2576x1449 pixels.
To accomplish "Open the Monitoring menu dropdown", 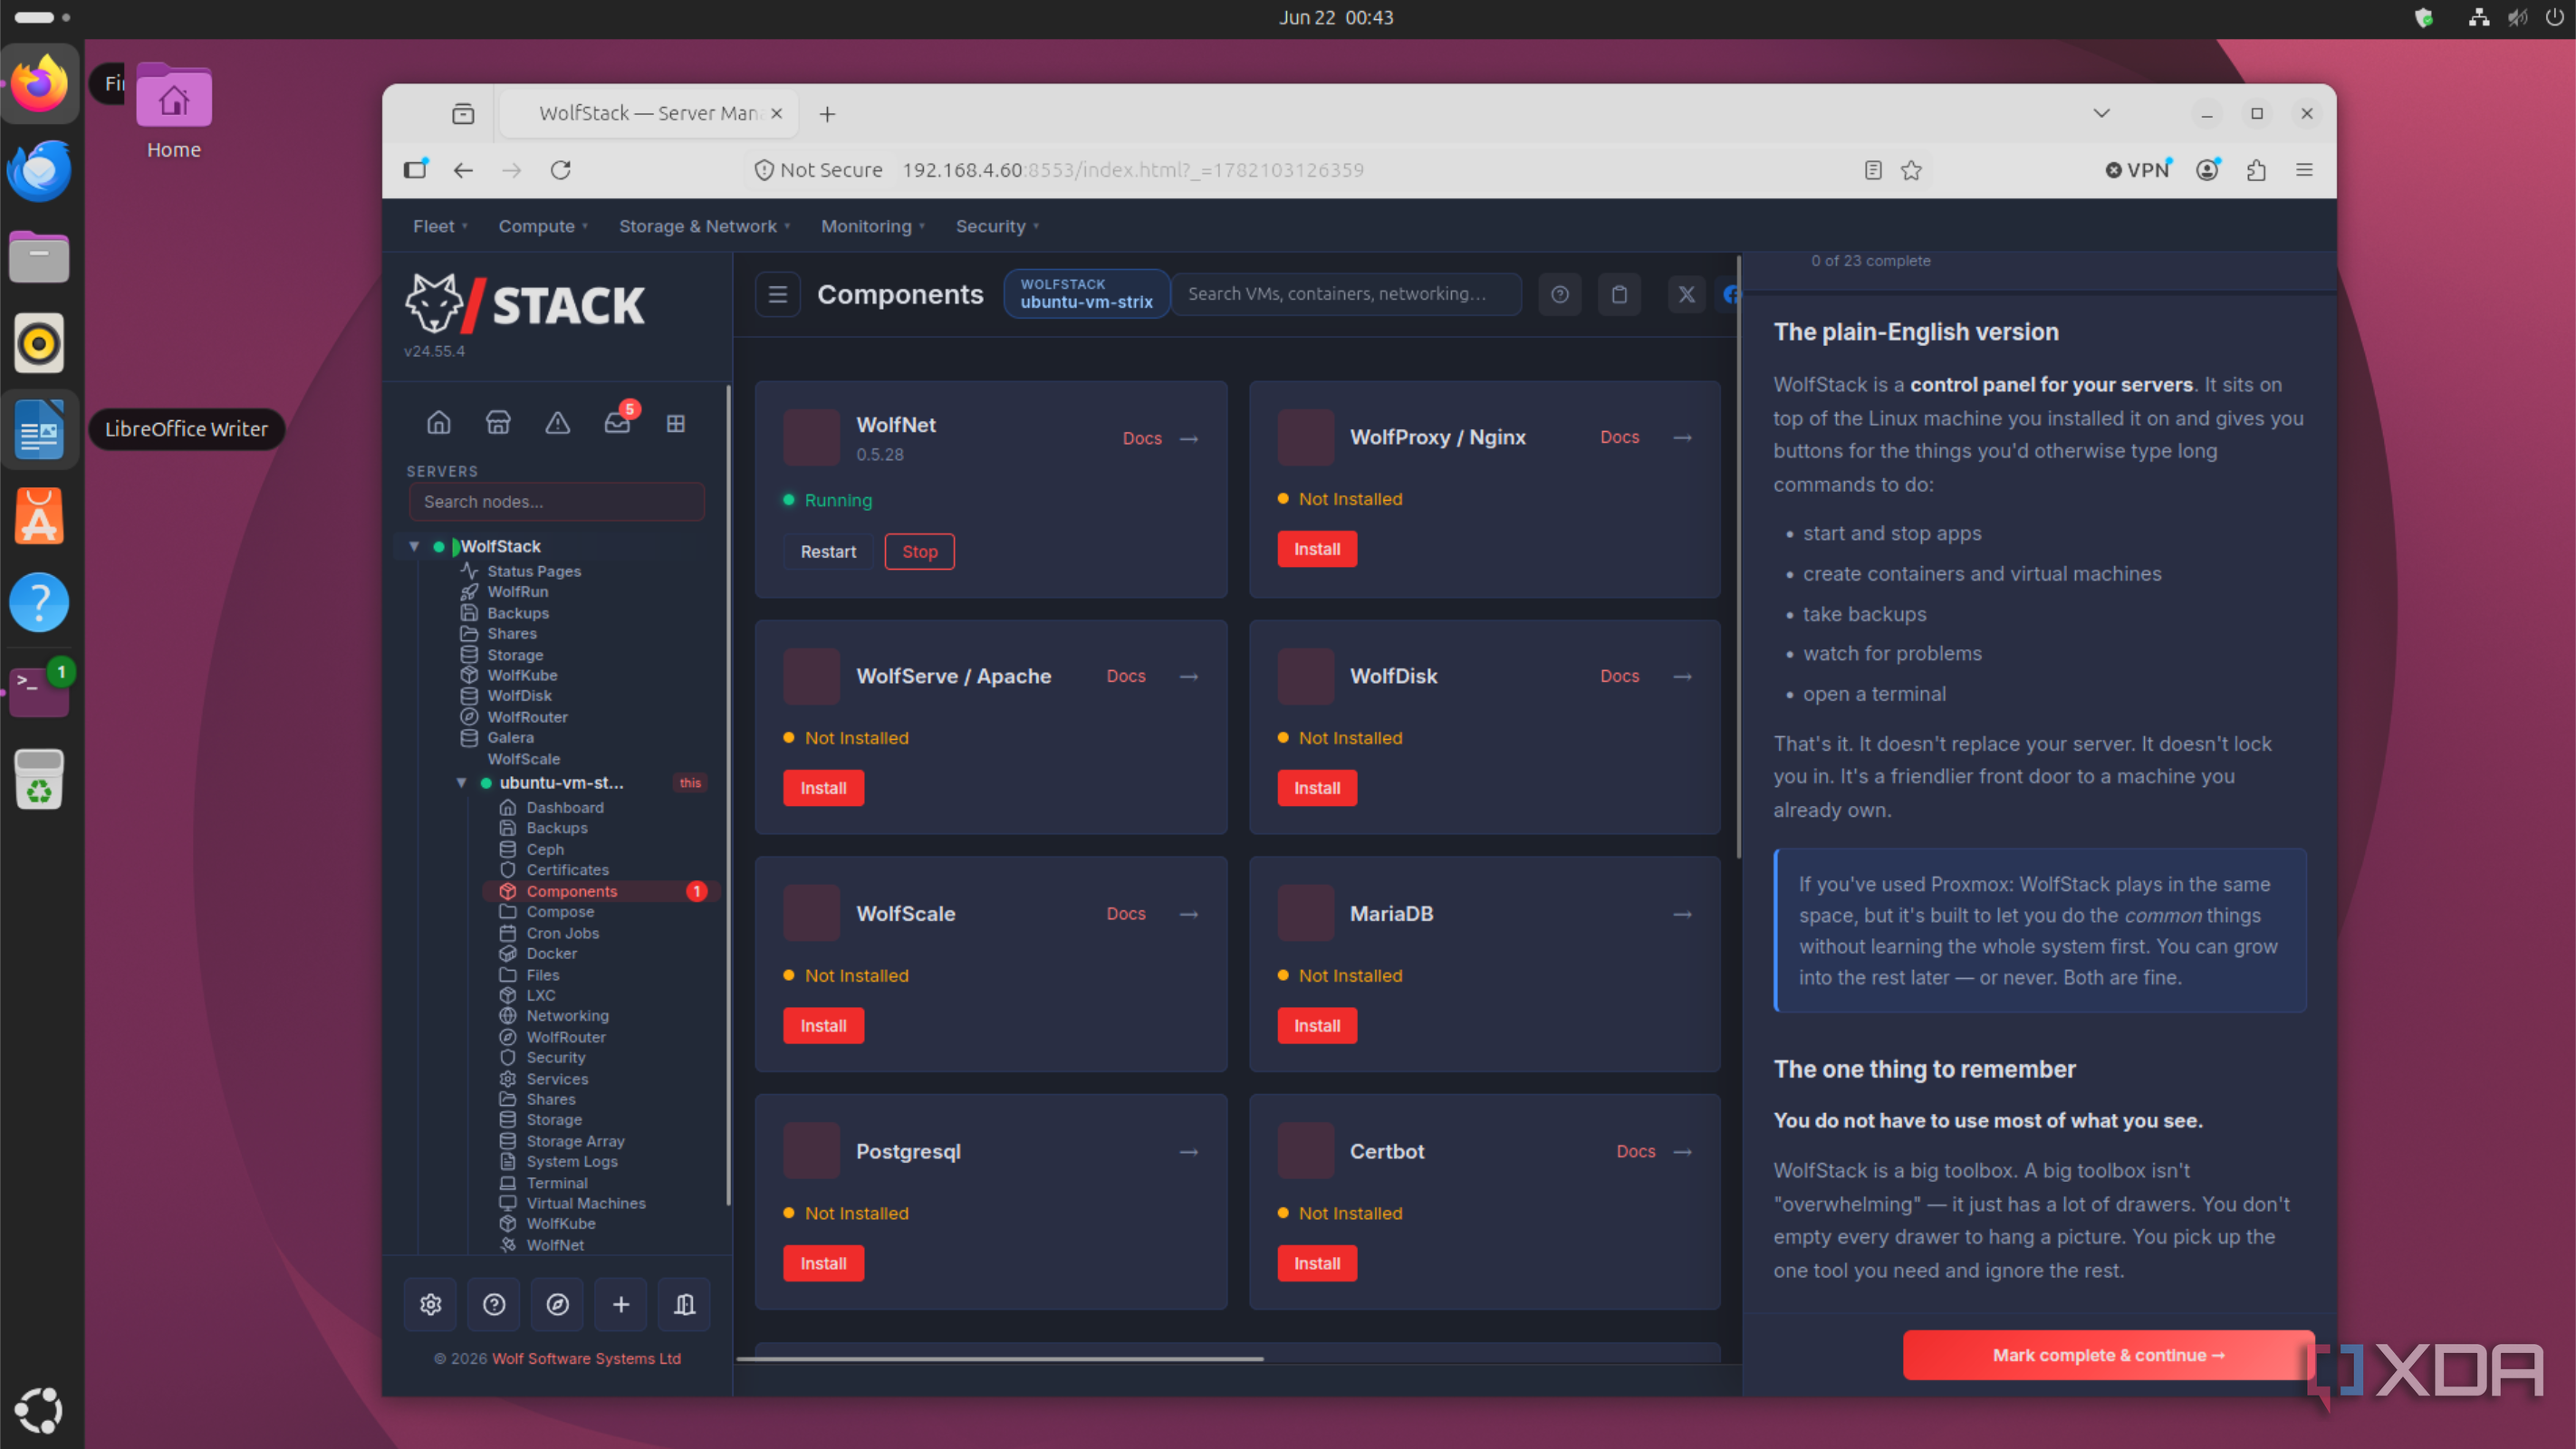I will 873,226.
